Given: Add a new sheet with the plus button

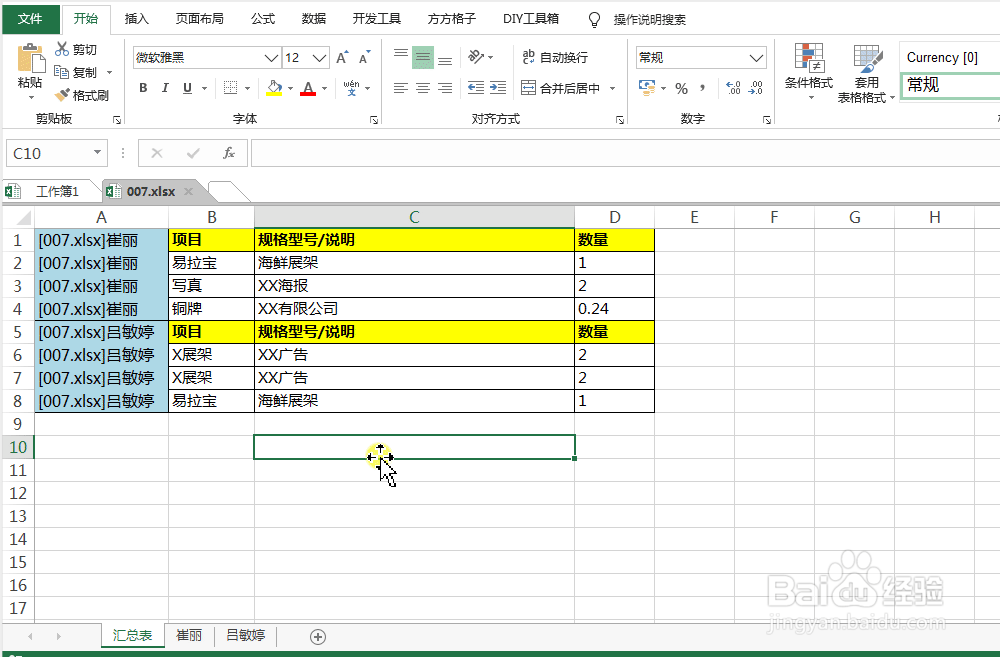Looking at the screenshot, I should [x=317, y=635].
